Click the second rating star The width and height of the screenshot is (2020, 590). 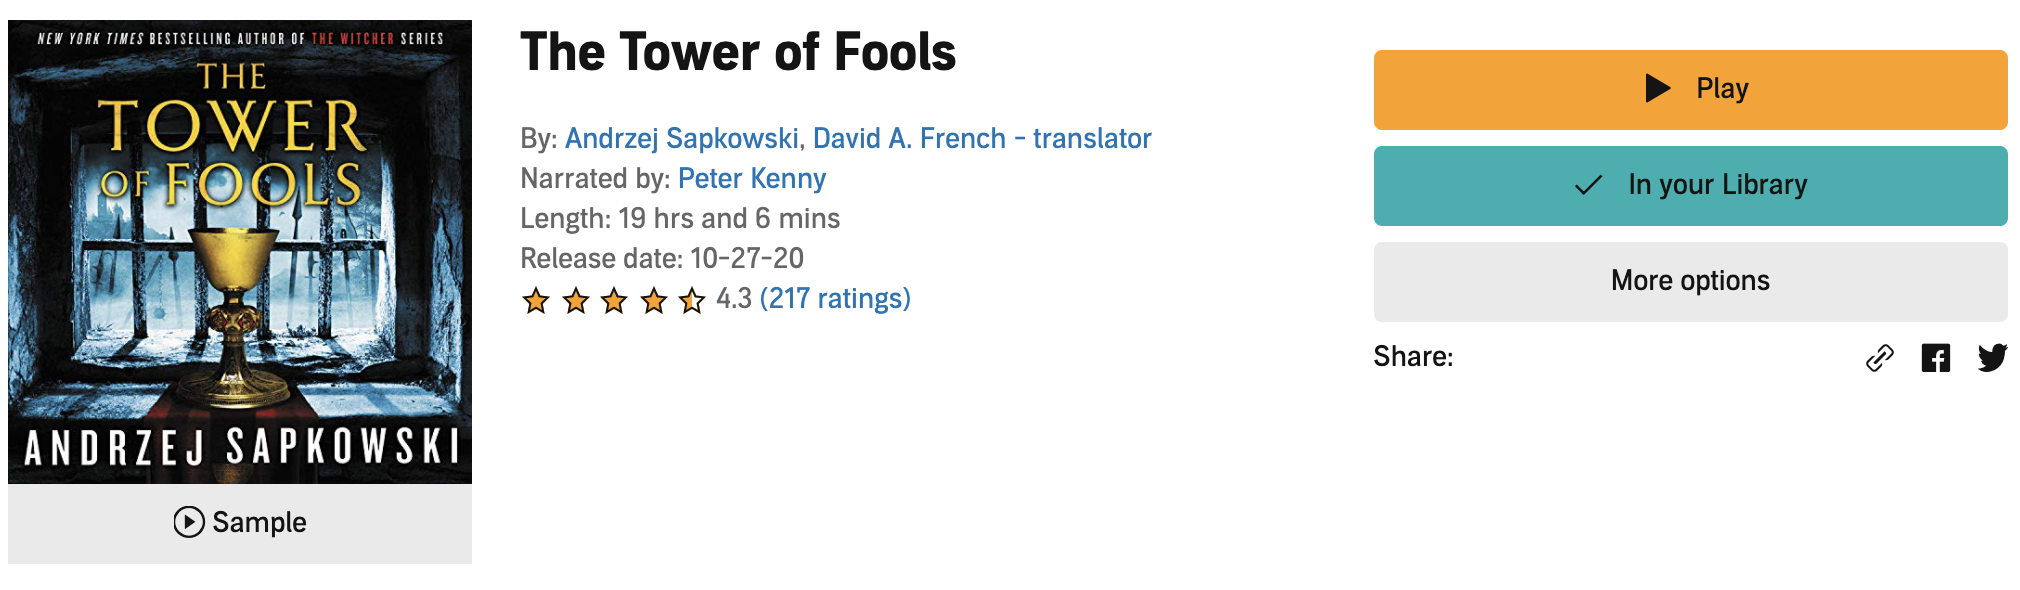point(575,300)
